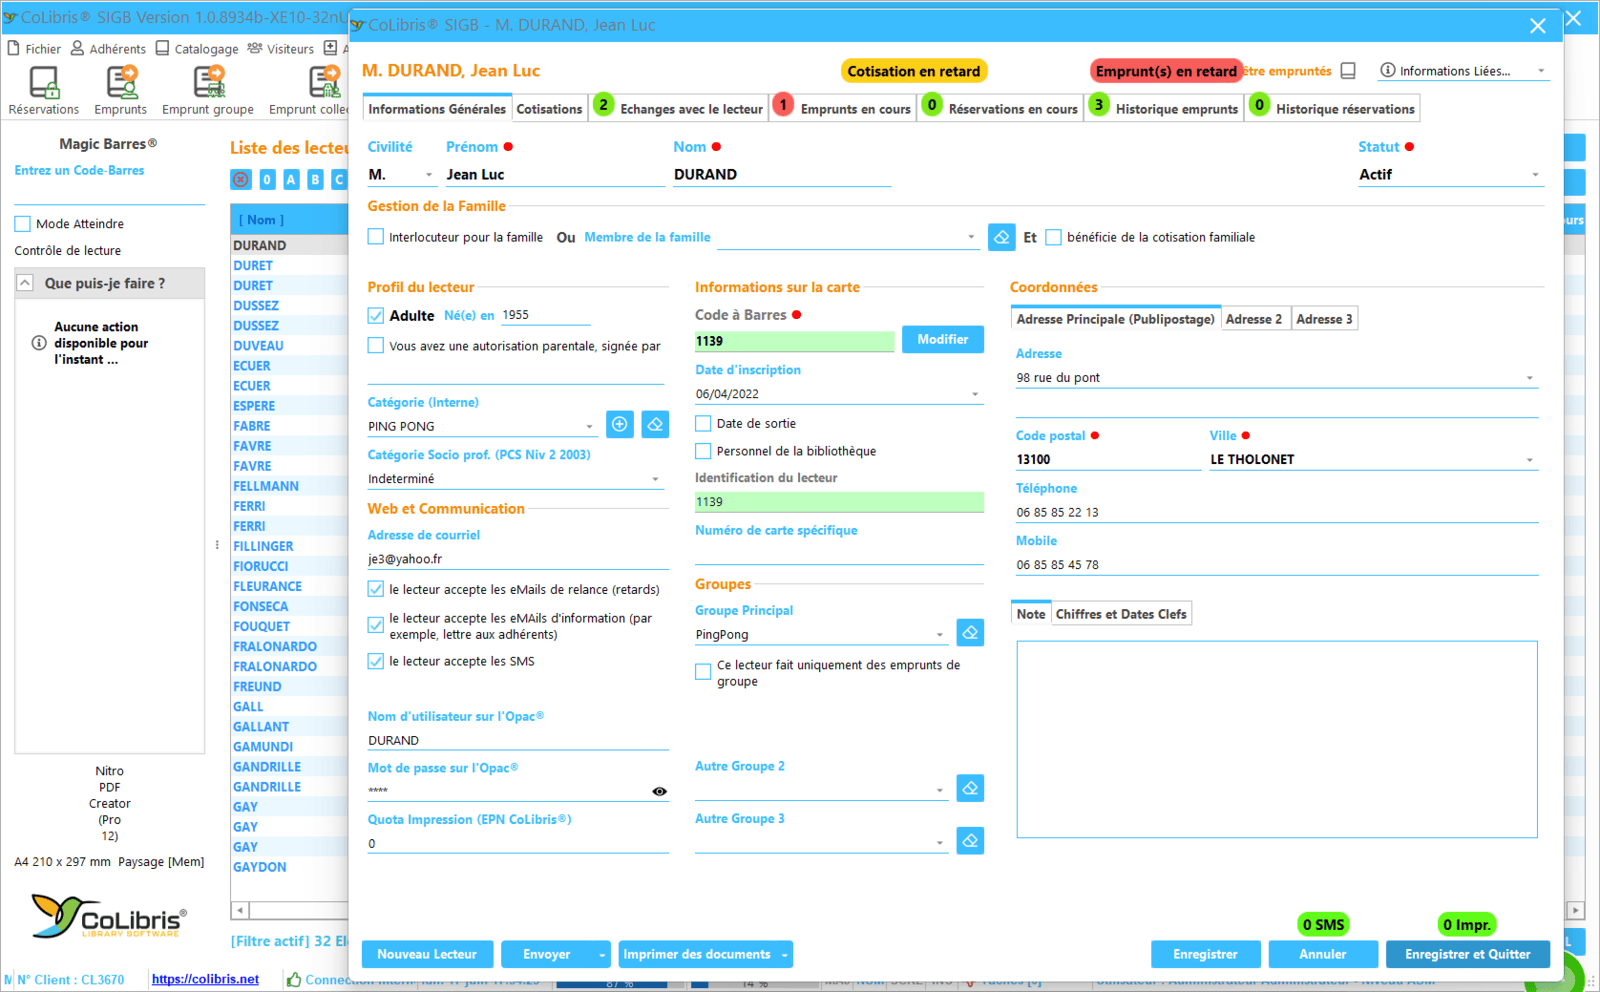Click the Réservations toolbar icon
This screenshot has width=1600, height=992.
pyautogui.click(x=43, y=89)
